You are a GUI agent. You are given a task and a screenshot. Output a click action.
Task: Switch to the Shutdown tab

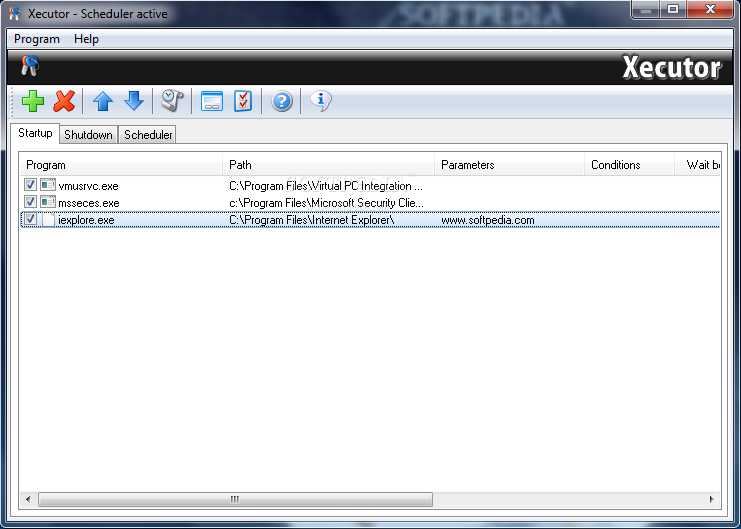pos(88,135)
